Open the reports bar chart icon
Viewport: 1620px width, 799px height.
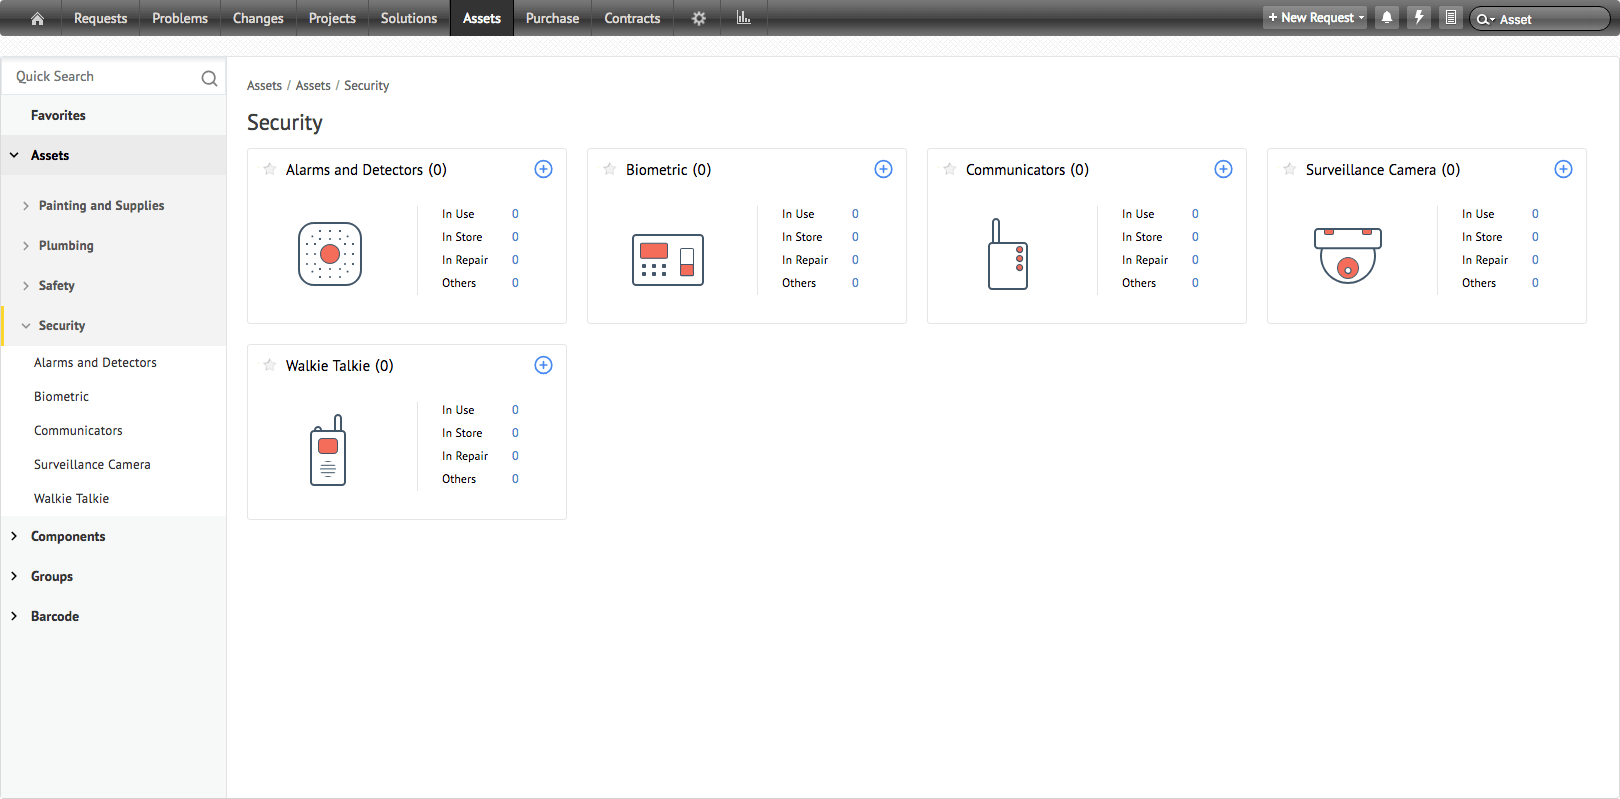(x=743, y=18)
